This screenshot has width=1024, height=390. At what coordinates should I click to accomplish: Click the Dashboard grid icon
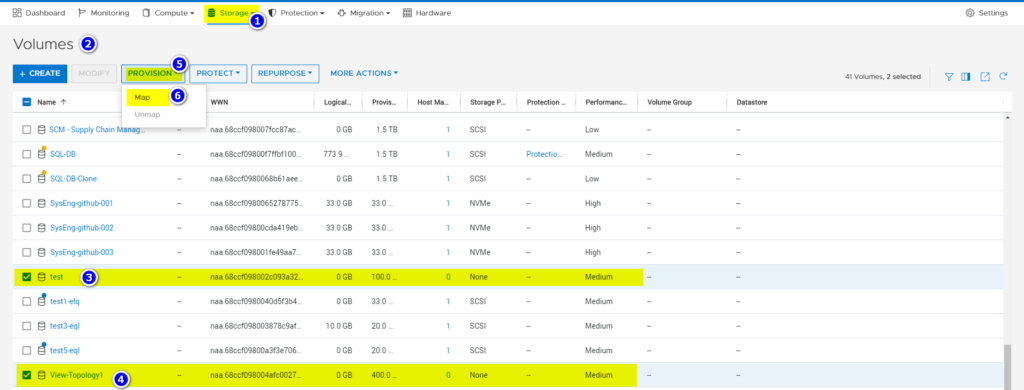click(x=17, y=13)
